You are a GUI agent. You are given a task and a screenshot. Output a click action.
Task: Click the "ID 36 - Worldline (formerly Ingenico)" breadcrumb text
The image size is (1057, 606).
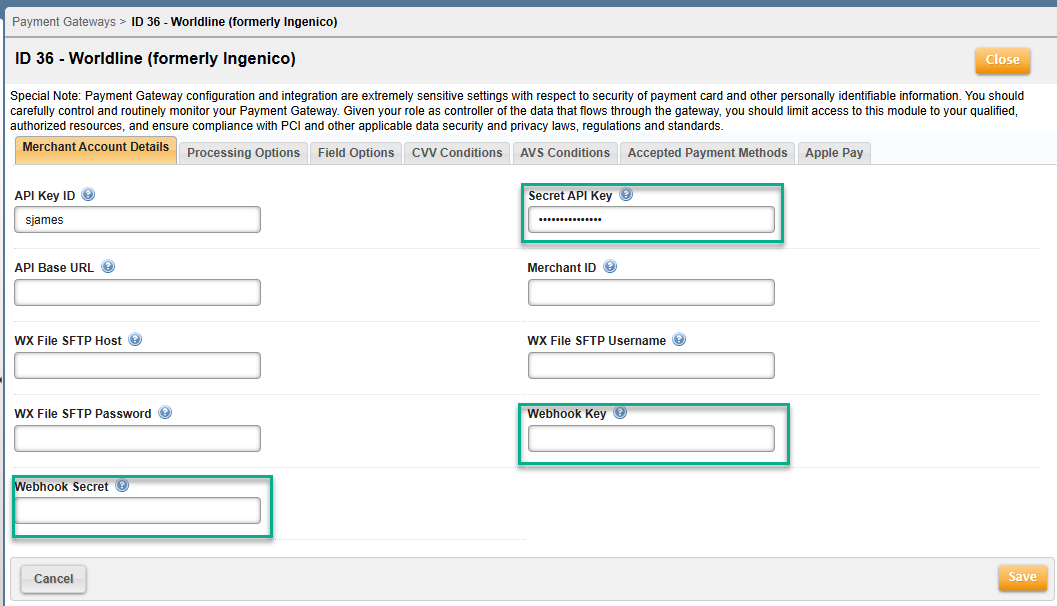click(x=235, y=22)
